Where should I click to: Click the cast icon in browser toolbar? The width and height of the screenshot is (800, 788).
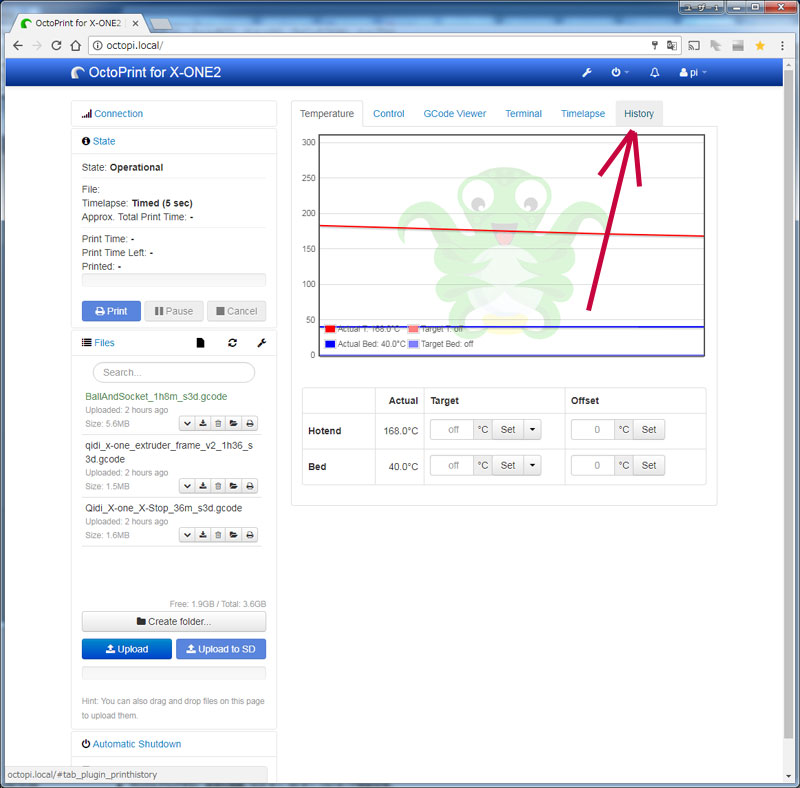[694, 45]
